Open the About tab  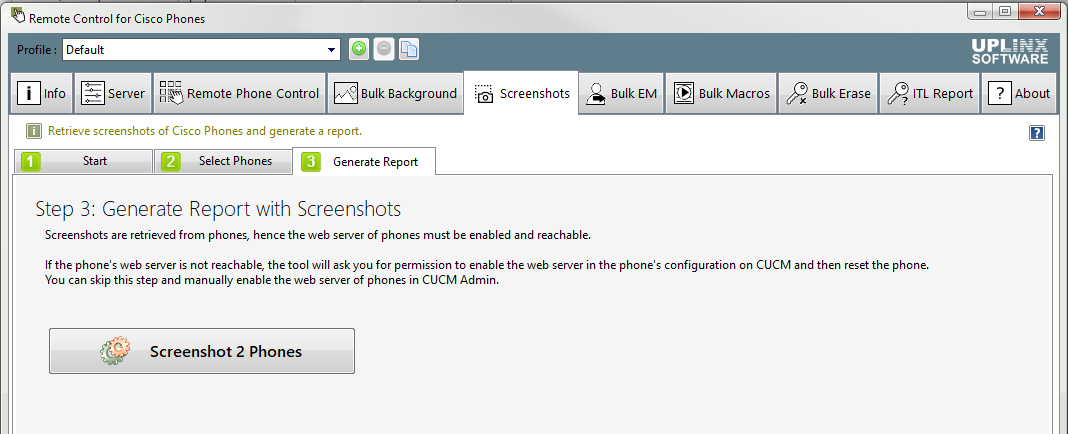[x=1018, y=93]
